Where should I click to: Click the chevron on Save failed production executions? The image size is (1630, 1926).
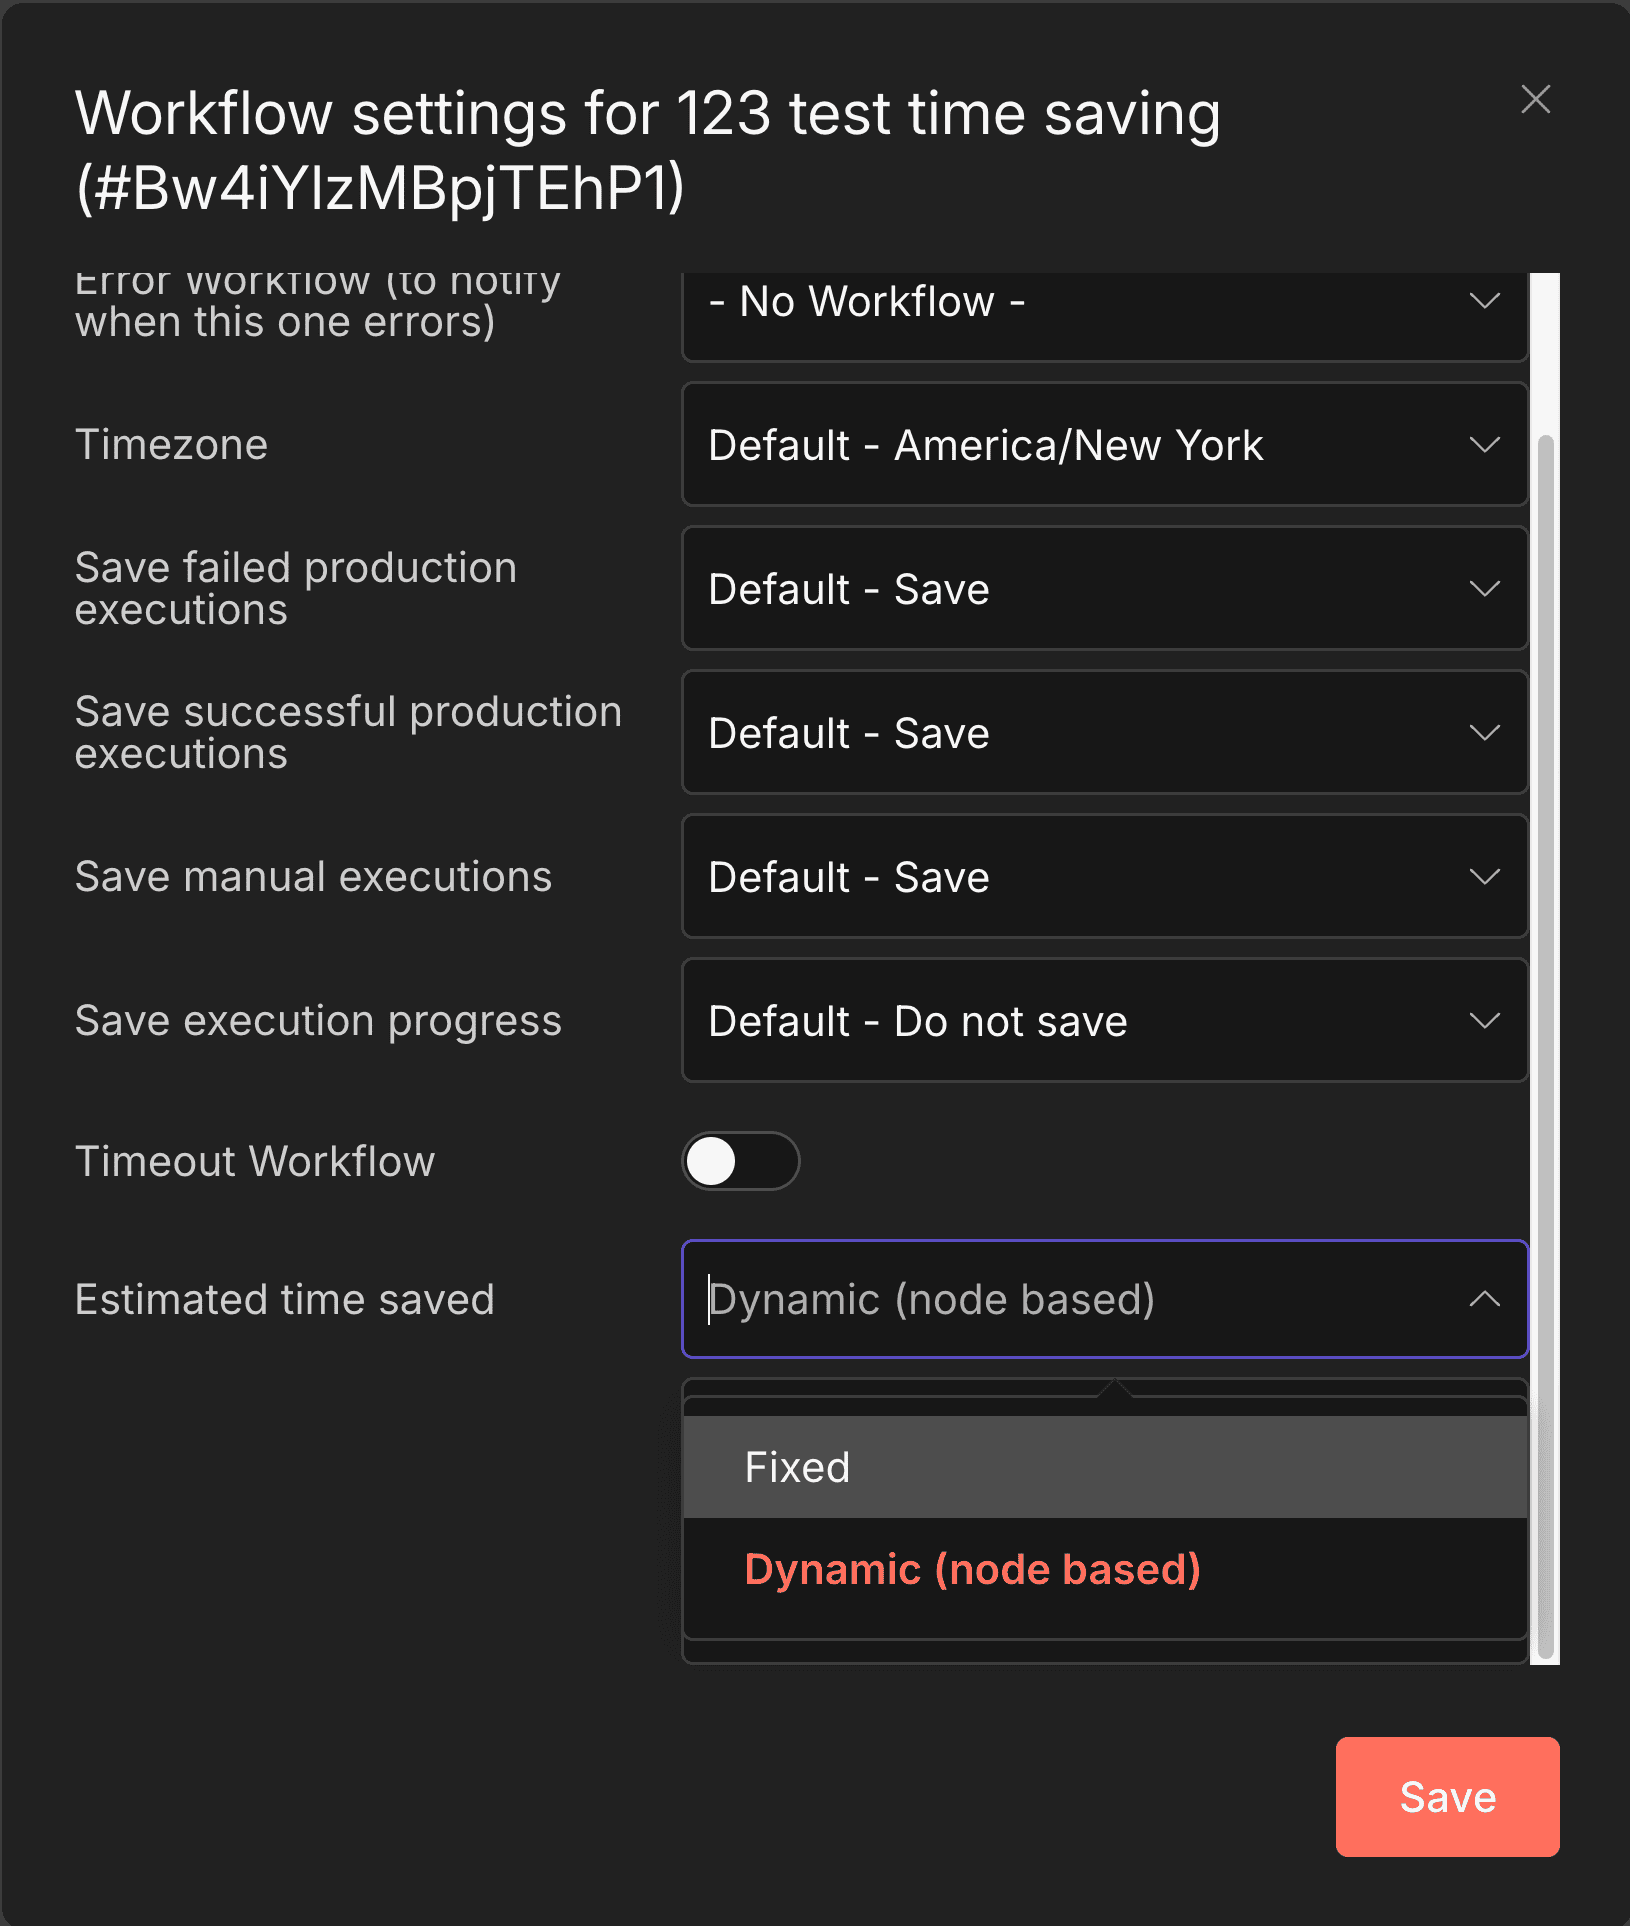[x=1484, y=589]
